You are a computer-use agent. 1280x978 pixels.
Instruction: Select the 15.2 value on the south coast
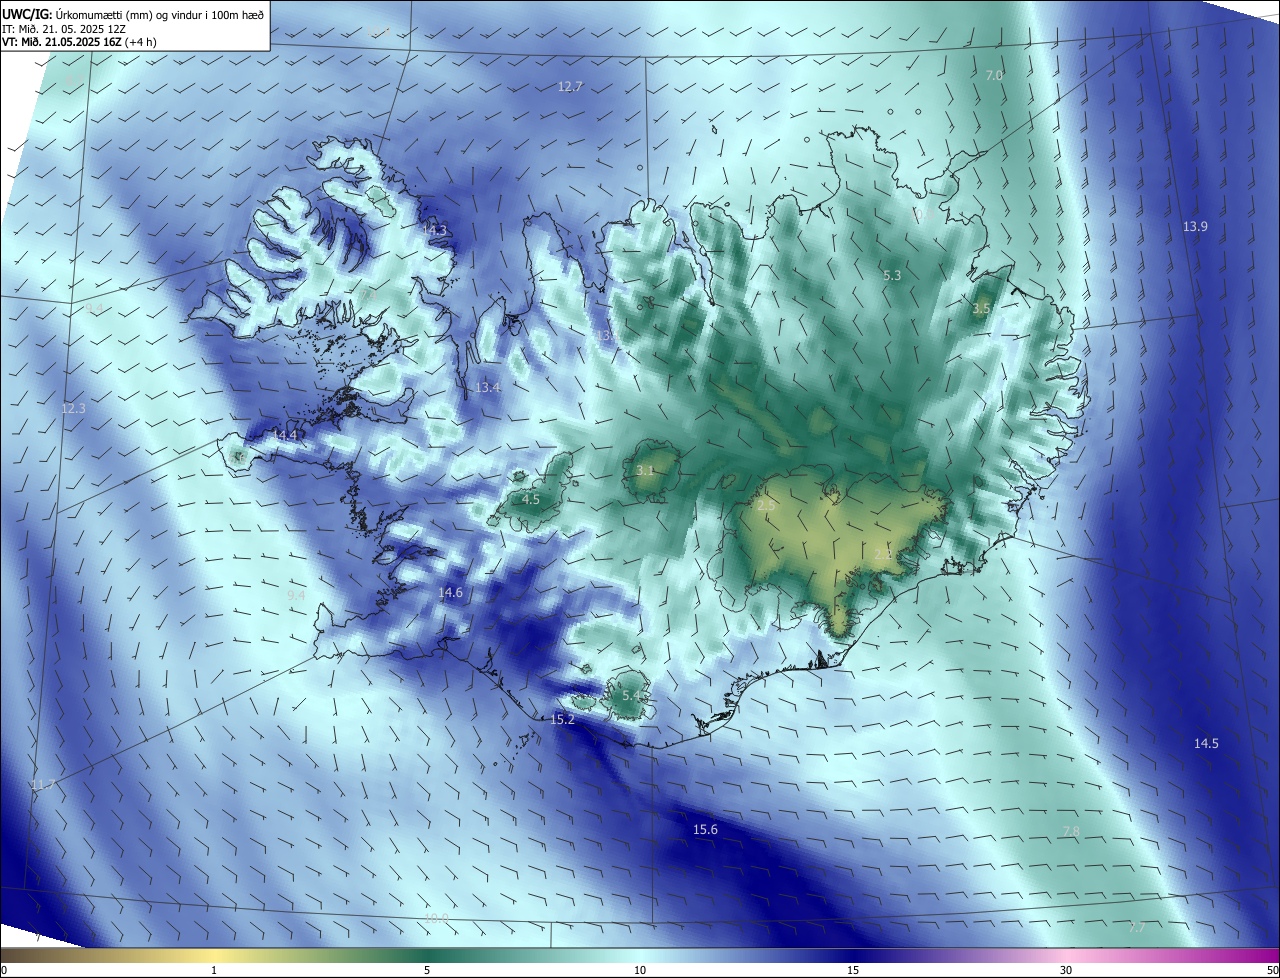[x=562, y=720]
